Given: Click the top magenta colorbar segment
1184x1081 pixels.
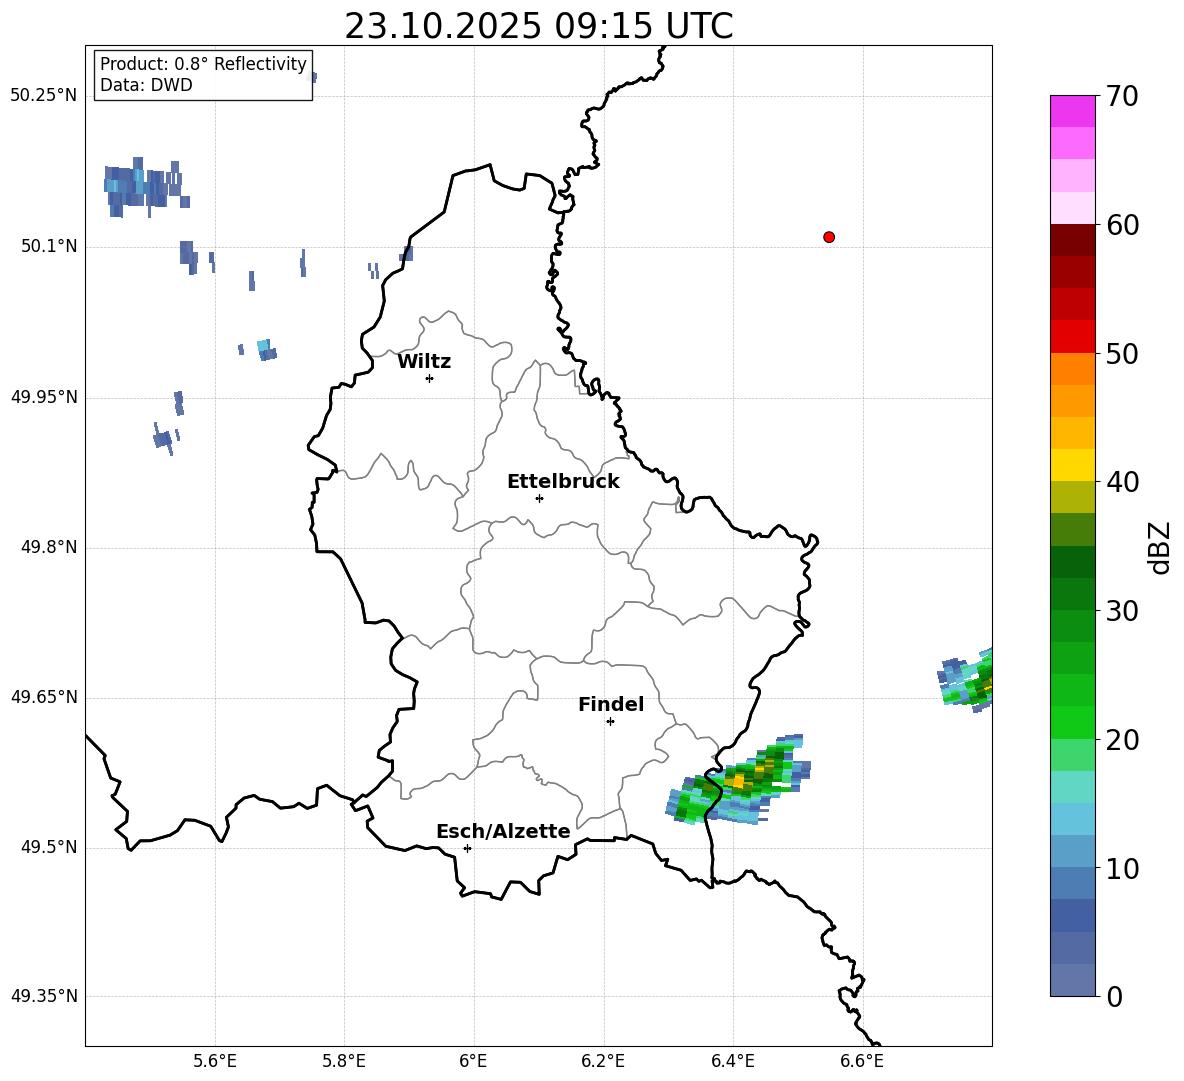Looking at the screenshot, I should [x=1072, y=111].
